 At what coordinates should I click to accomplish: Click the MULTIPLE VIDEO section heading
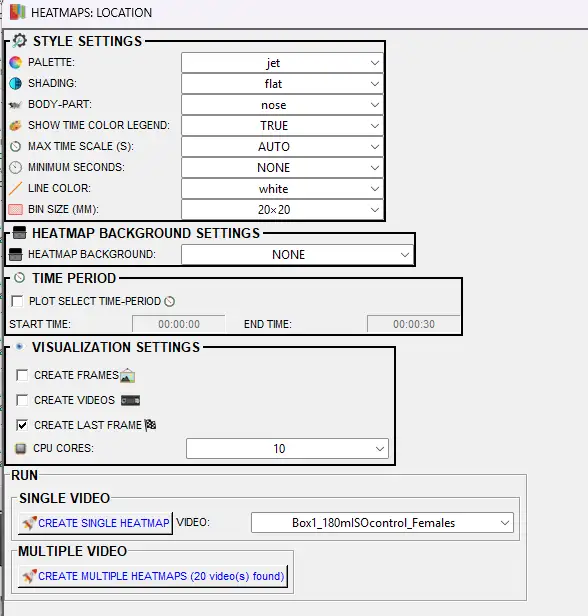pos(73,551)
